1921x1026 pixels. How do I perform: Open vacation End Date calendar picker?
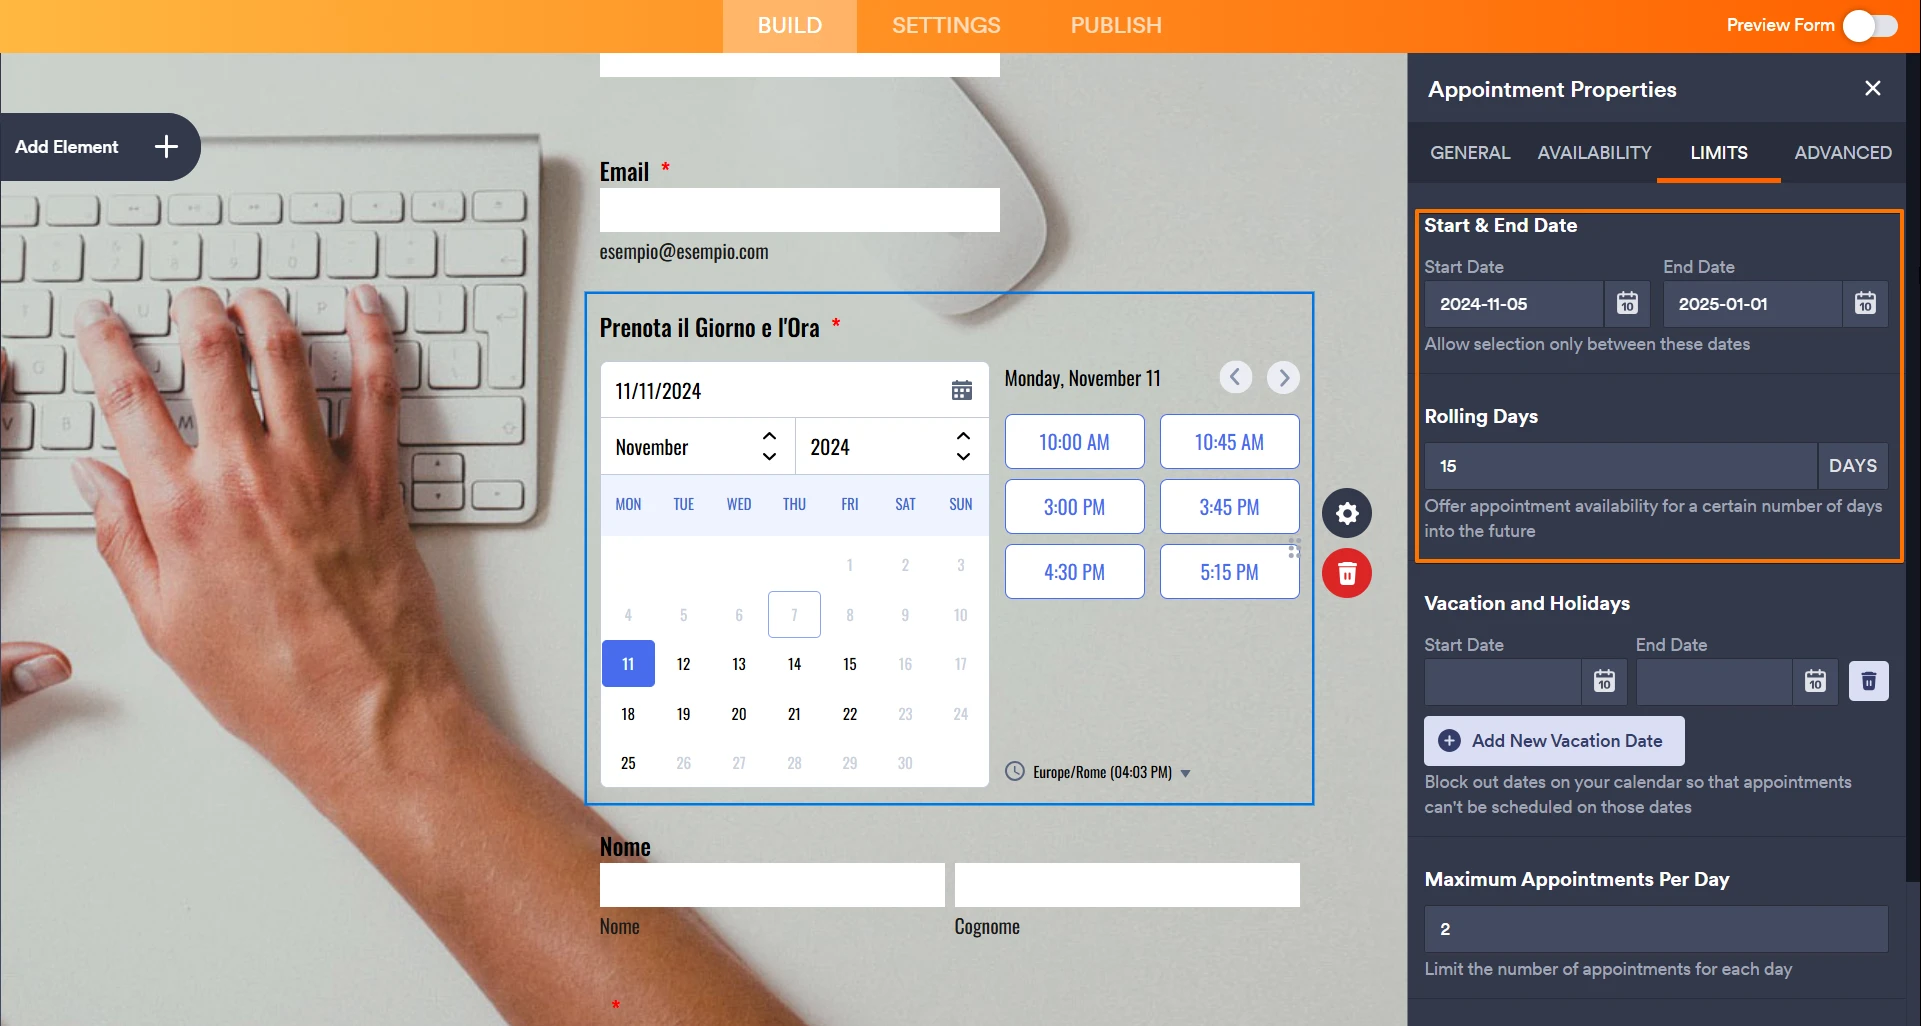pos(1815,682)
